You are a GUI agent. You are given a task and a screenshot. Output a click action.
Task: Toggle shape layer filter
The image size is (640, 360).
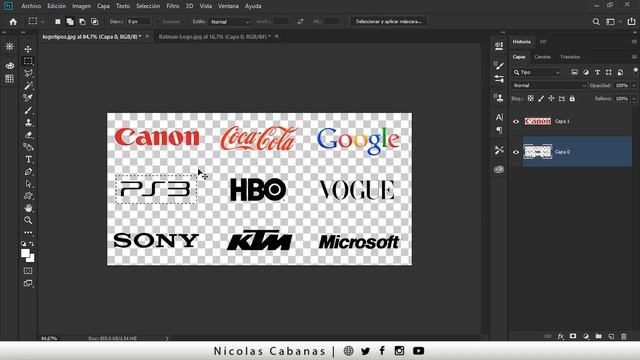pyautogui.click(x=609, y=72)
